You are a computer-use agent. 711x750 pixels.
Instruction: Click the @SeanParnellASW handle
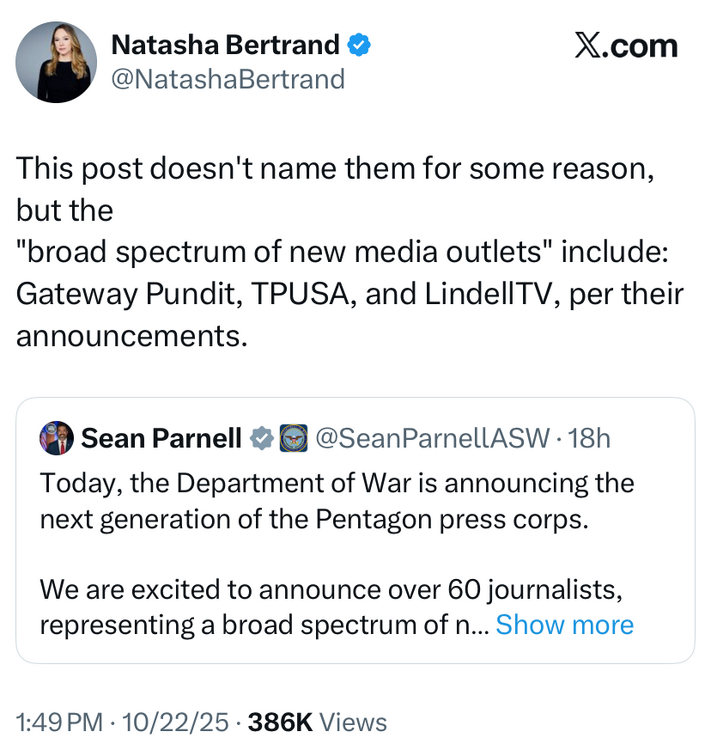[432, 438]
